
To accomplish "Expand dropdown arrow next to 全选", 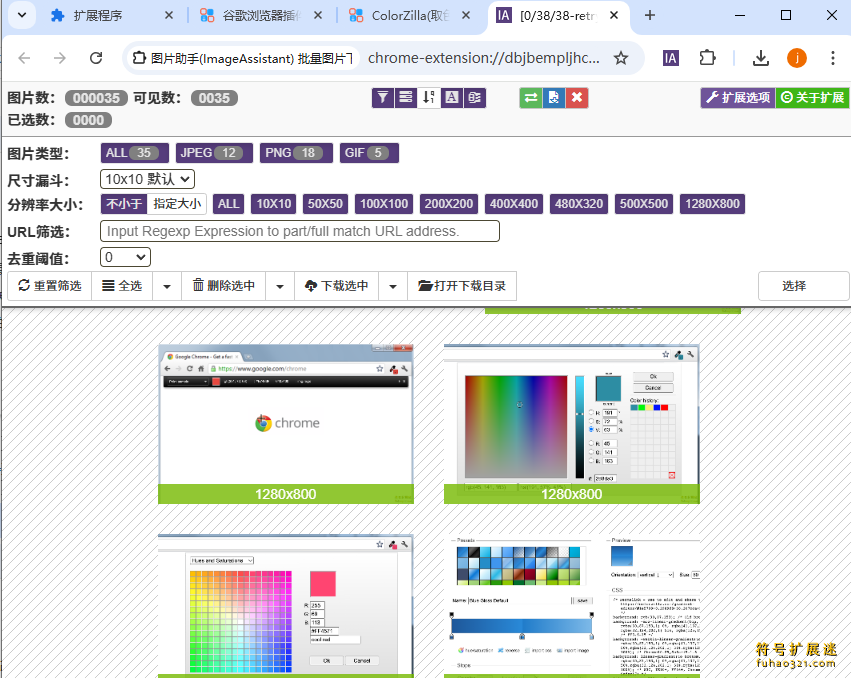I will [x=167, y=286].
